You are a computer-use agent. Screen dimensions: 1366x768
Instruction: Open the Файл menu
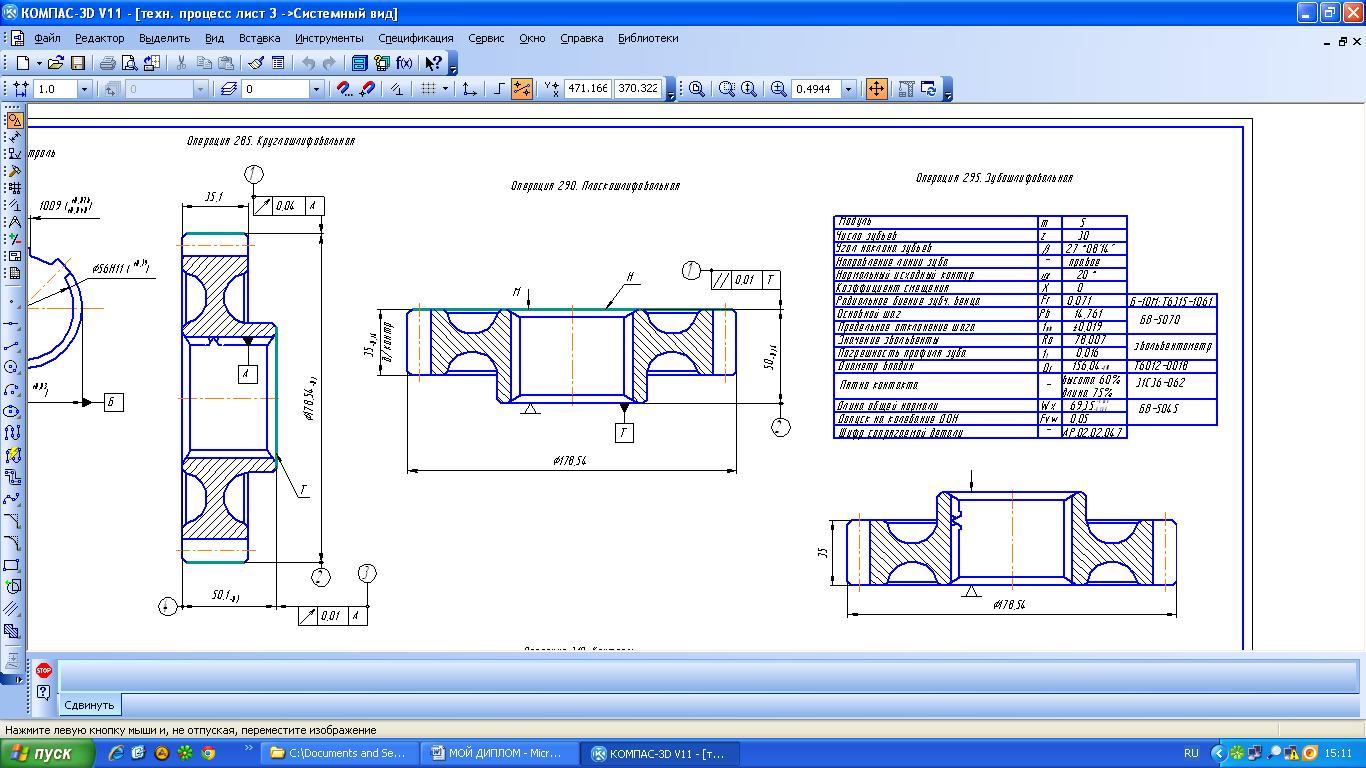47,38
